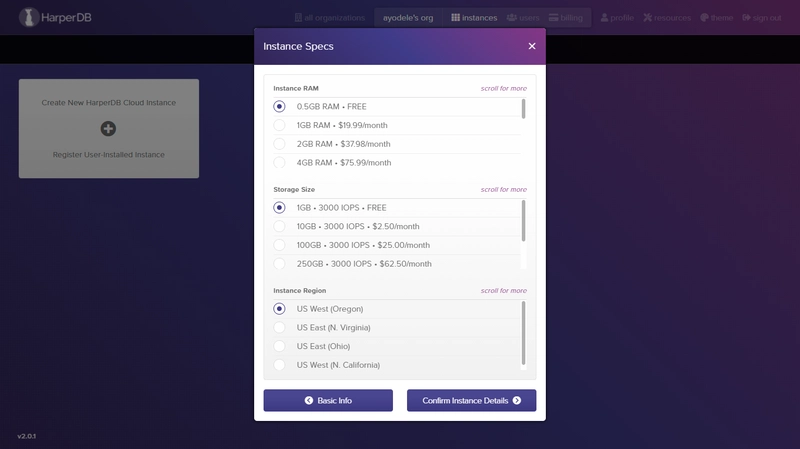Open the resources menu item
The width and height of the screenshot is (800, 449).
(667, 18)
